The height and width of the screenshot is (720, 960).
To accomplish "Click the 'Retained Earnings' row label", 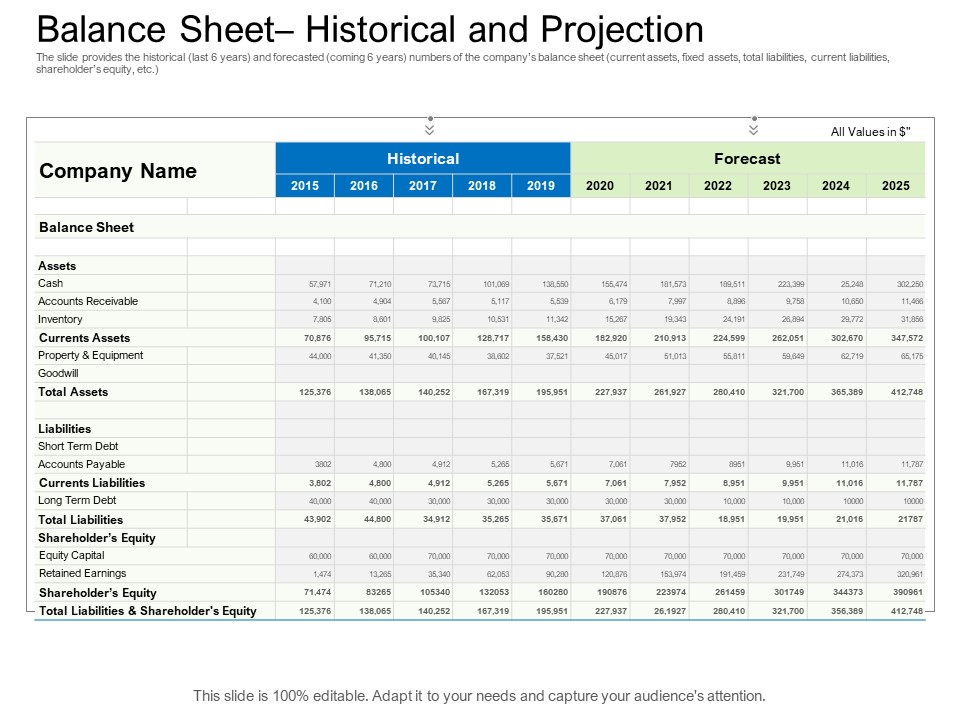I will coord(83,573).
